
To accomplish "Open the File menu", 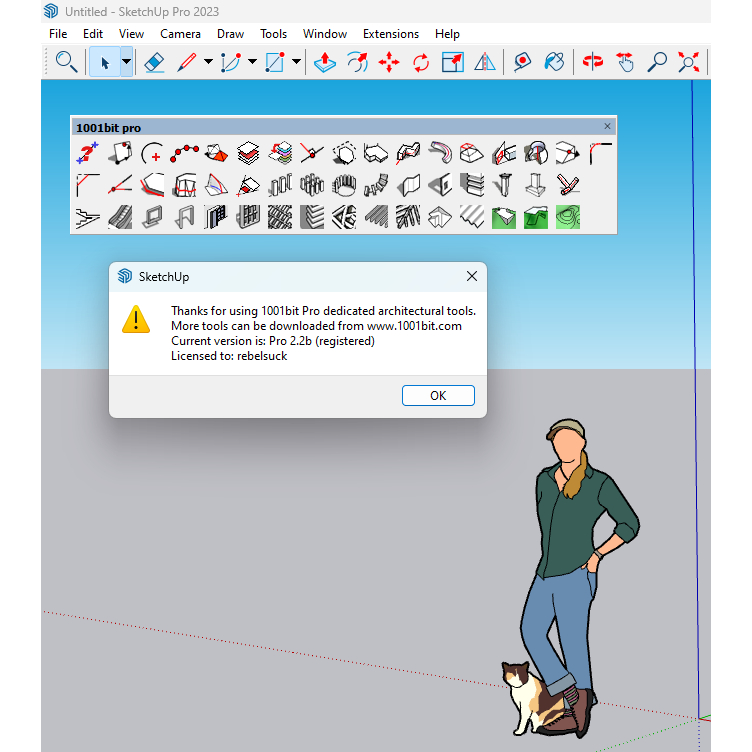I will coord(58,34).
